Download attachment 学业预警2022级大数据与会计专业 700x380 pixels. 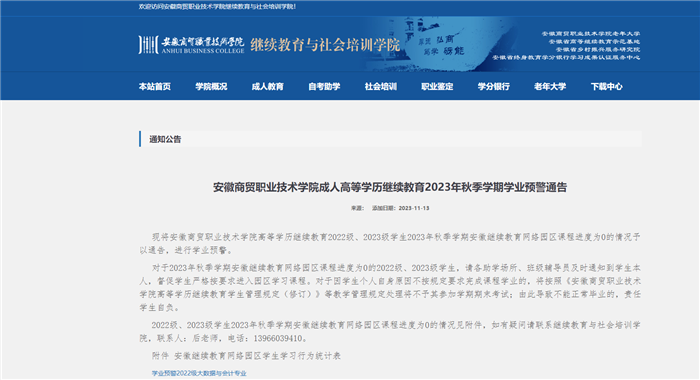(x=199, y=373)
